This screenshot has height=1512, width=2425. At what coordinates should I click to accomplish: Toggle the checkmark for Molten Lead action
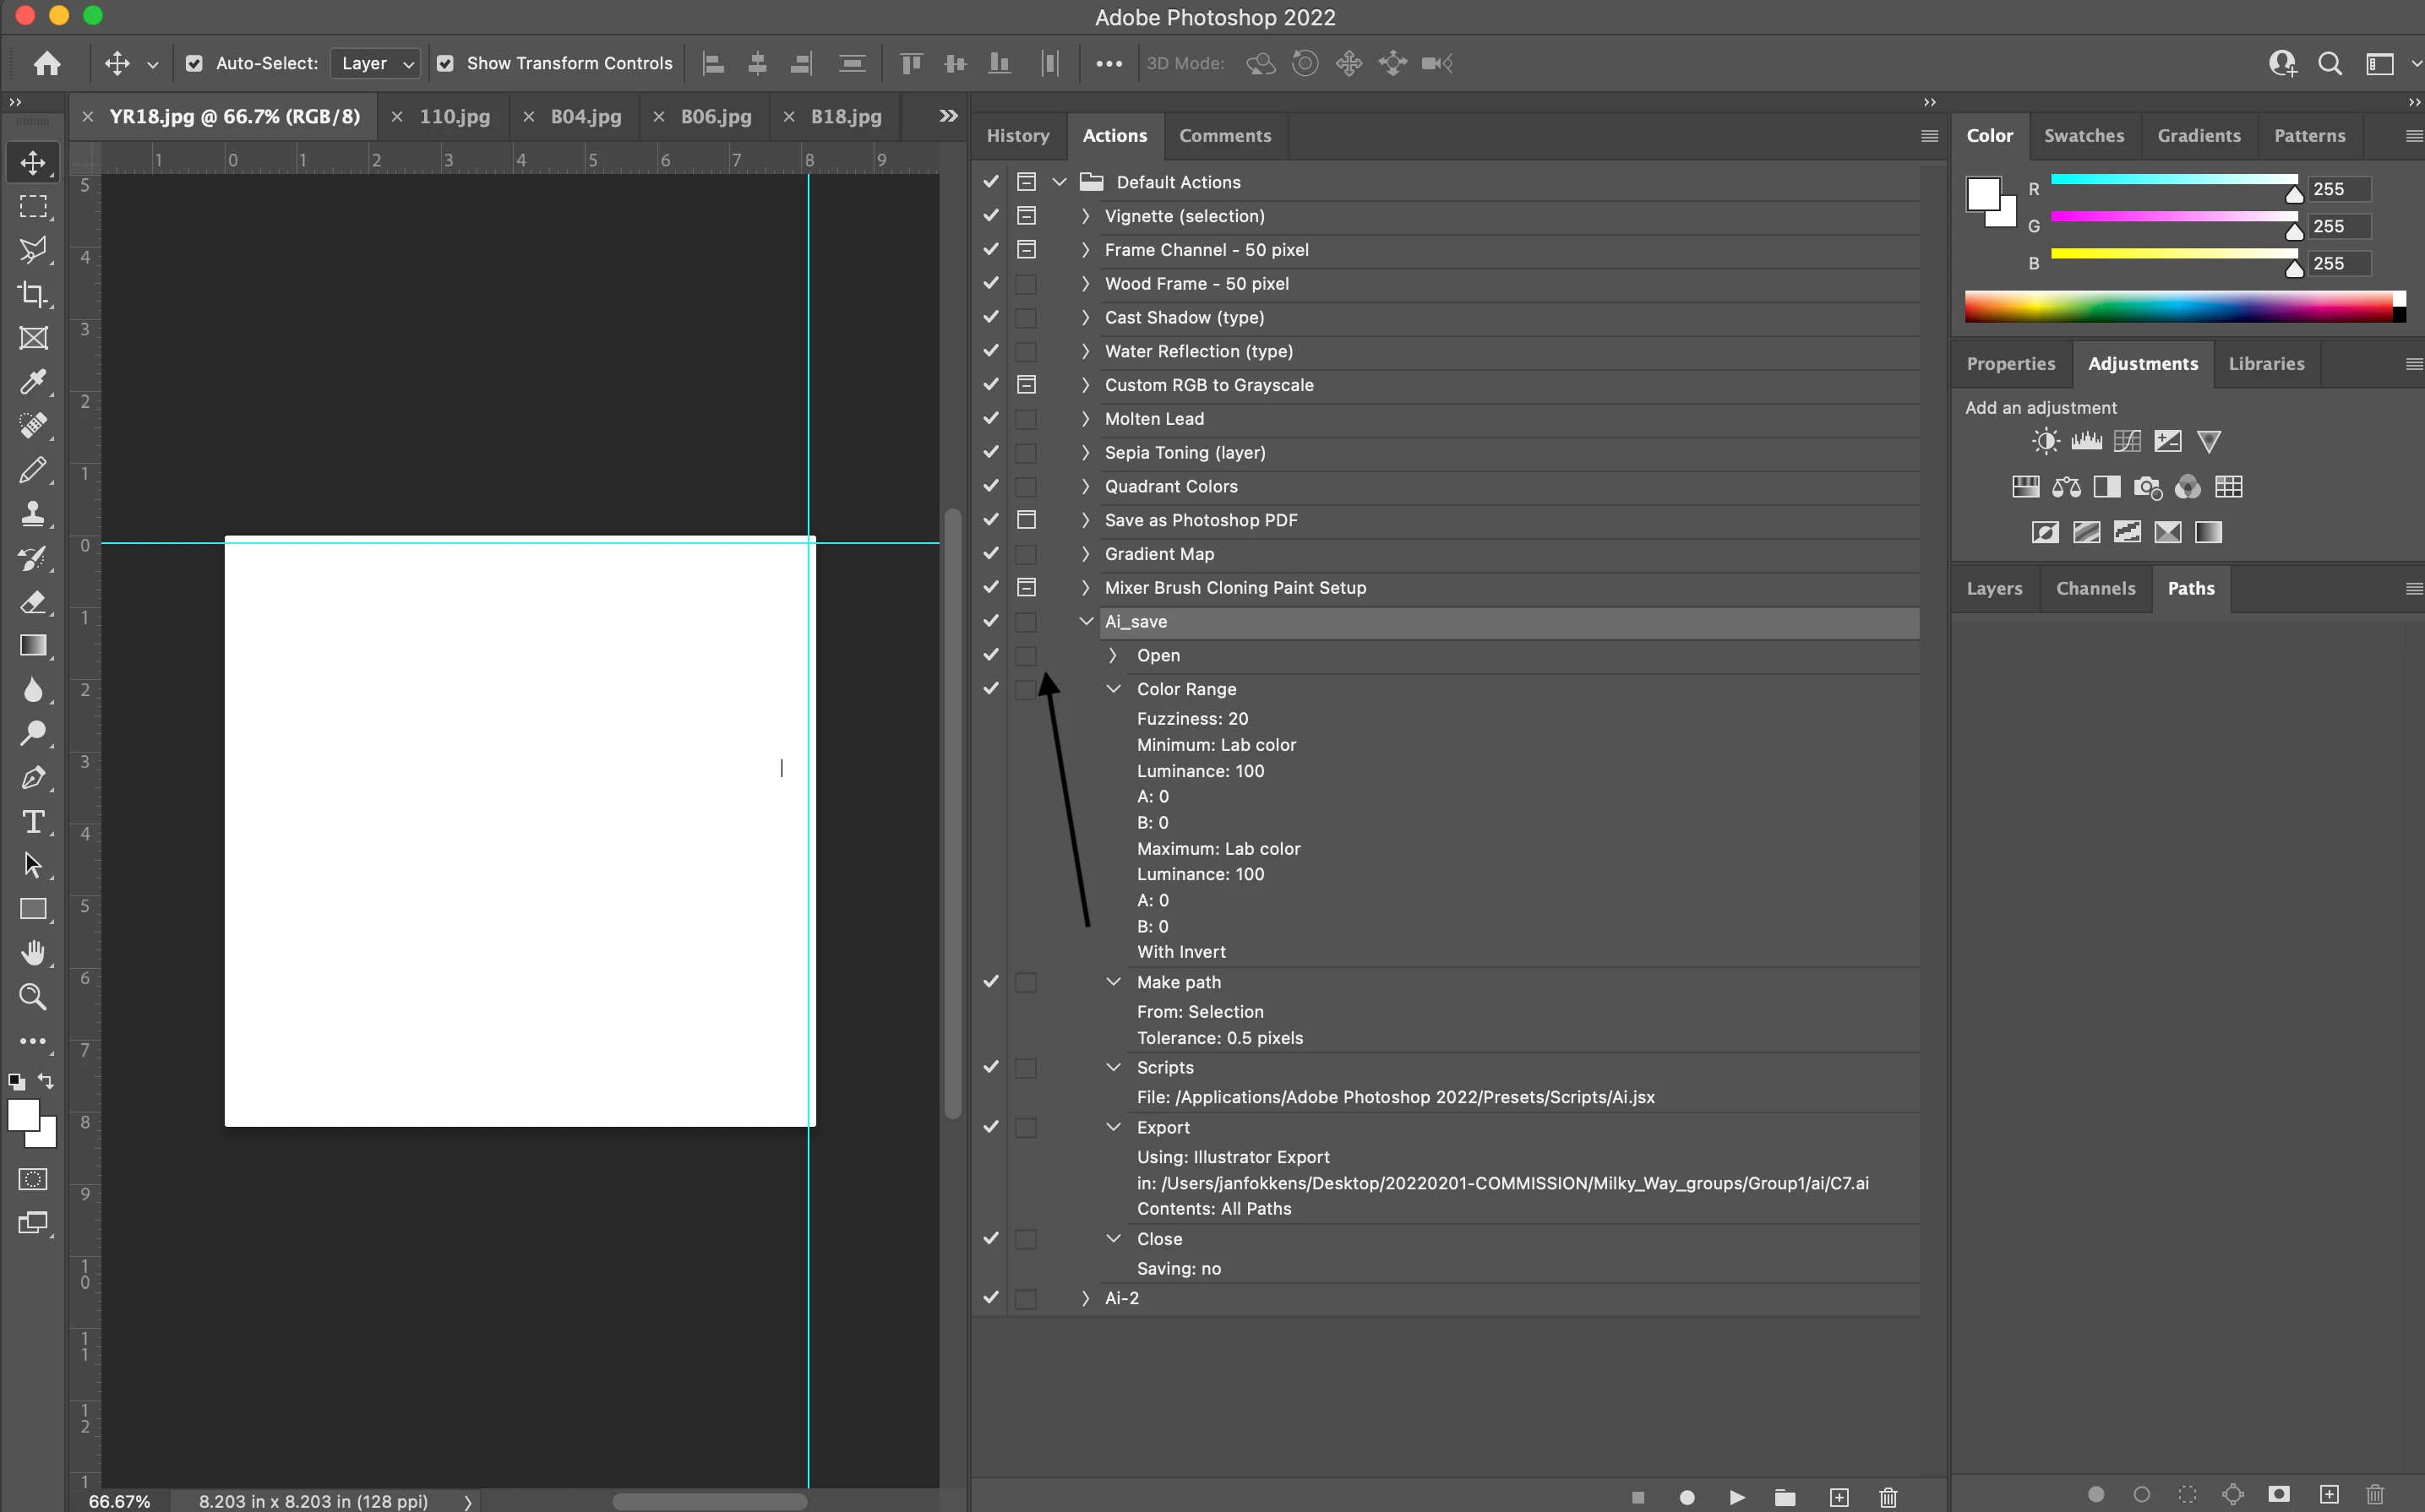(990, 418)
